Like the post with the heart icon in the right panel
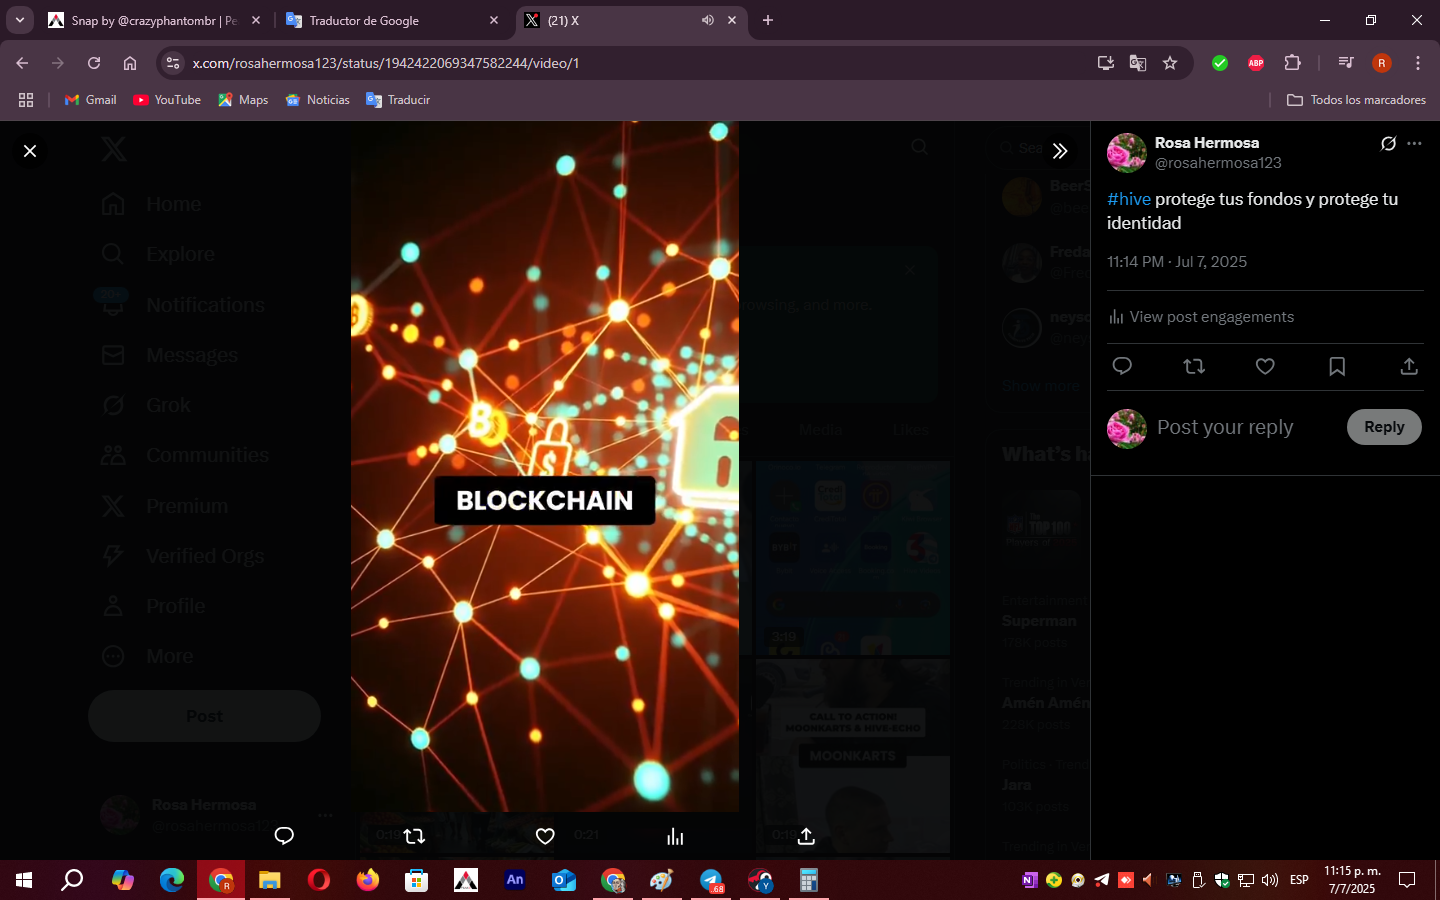The image size is (1440, 900). [x=1265, y=366]
